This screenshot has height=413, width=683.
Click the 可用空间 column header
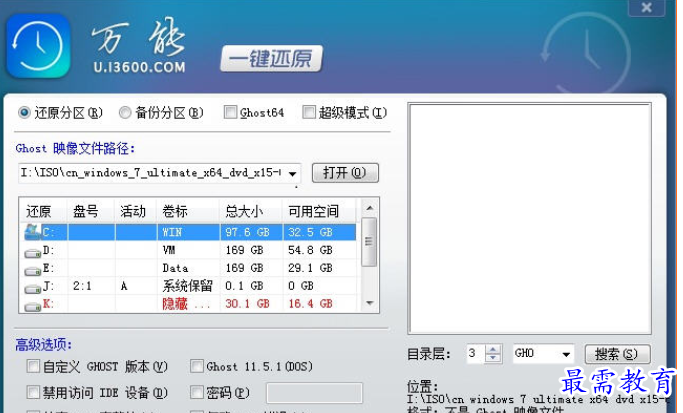[319, 212]
